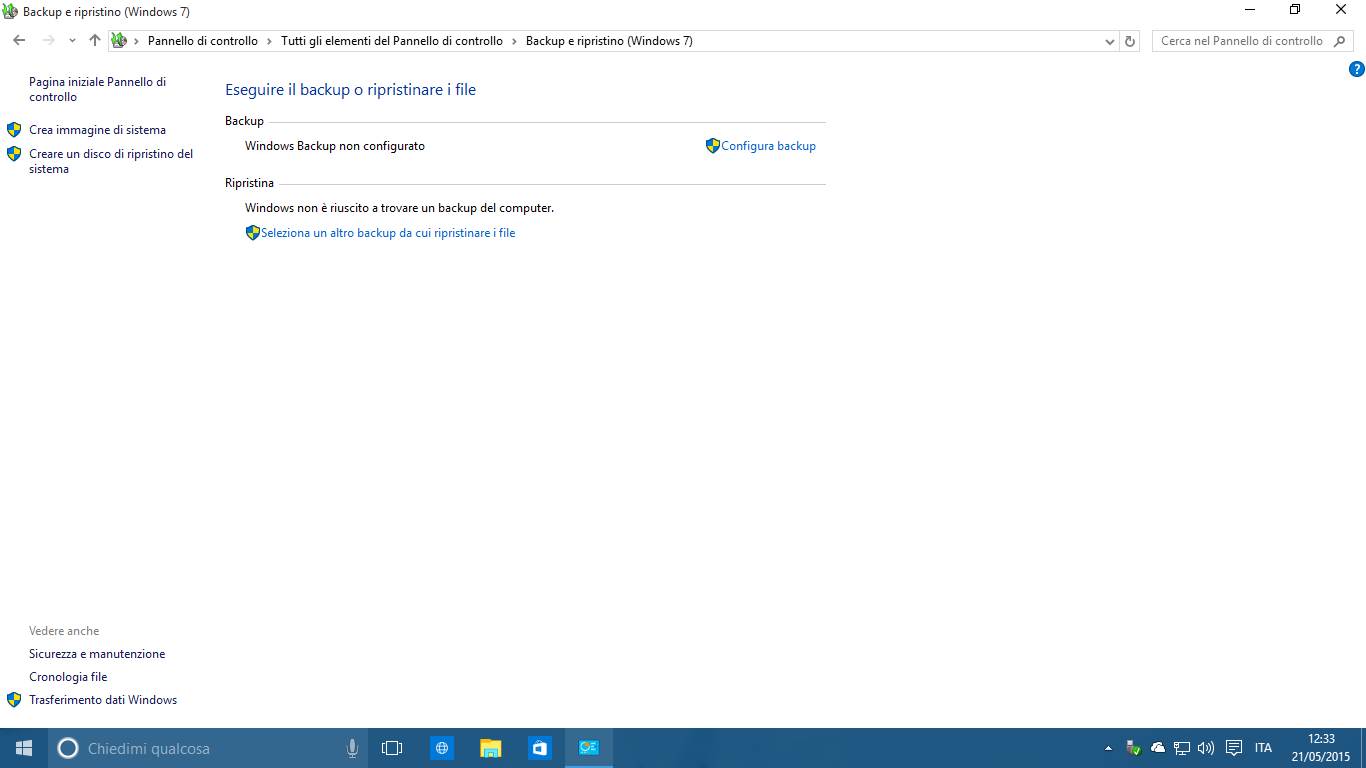This screenshot has width=1366, height=768.
Task: Open 'Pannello di controllo' breadcrumb
Action: pyautogui.click(x=203, y=41)
